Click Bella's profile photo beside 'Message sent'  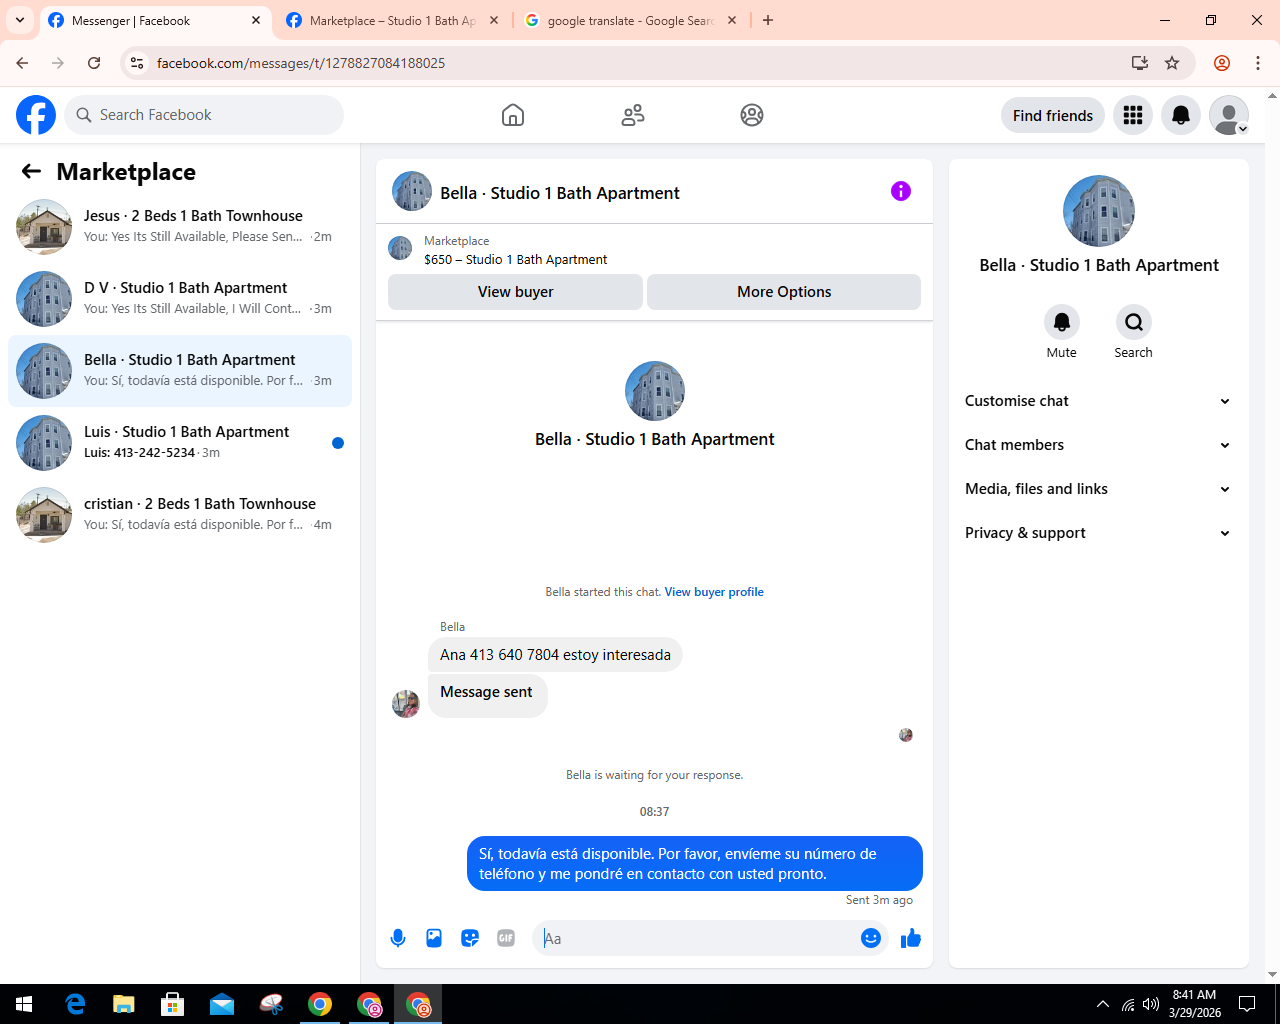406,704
